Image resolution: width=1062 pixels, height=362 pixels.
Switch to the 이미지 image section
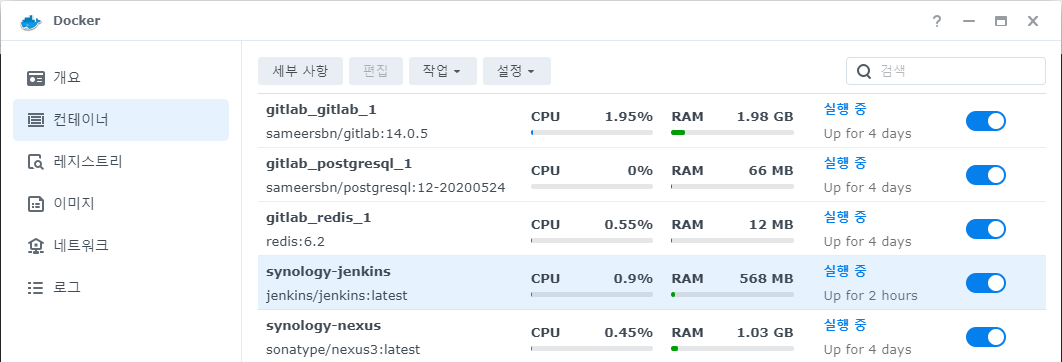121,204
